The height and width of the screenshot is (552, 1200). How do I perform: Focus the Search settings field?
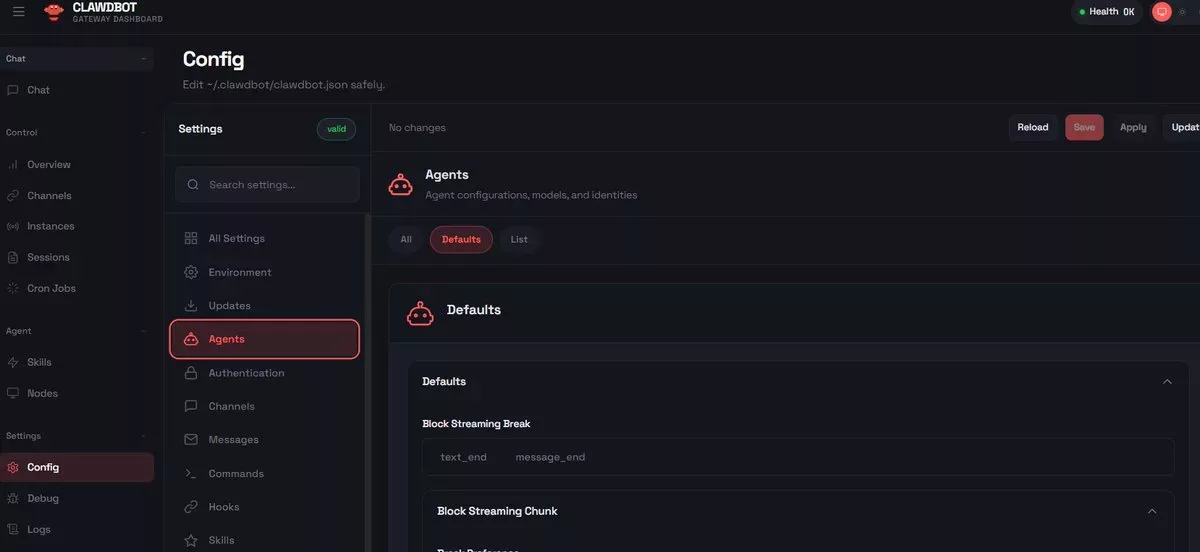click(x=267, y=185)
